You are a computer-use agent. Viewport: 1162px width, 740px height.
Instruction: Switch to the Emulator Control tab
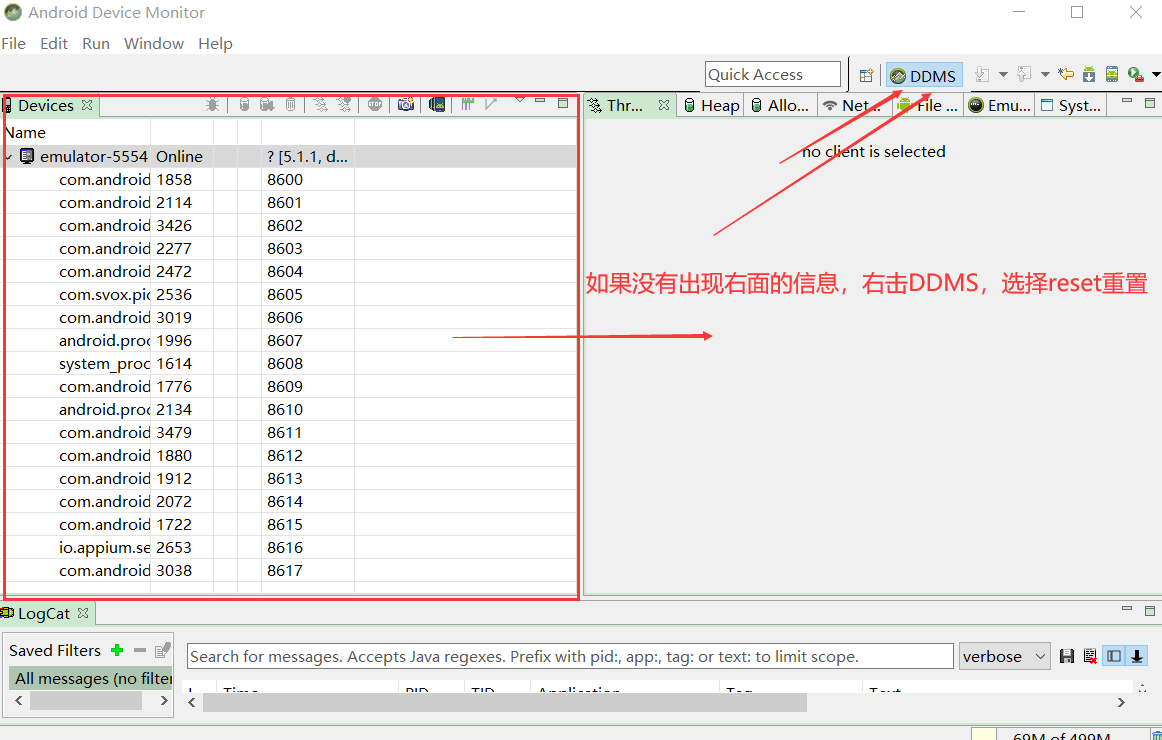(x=1000, y=106)
